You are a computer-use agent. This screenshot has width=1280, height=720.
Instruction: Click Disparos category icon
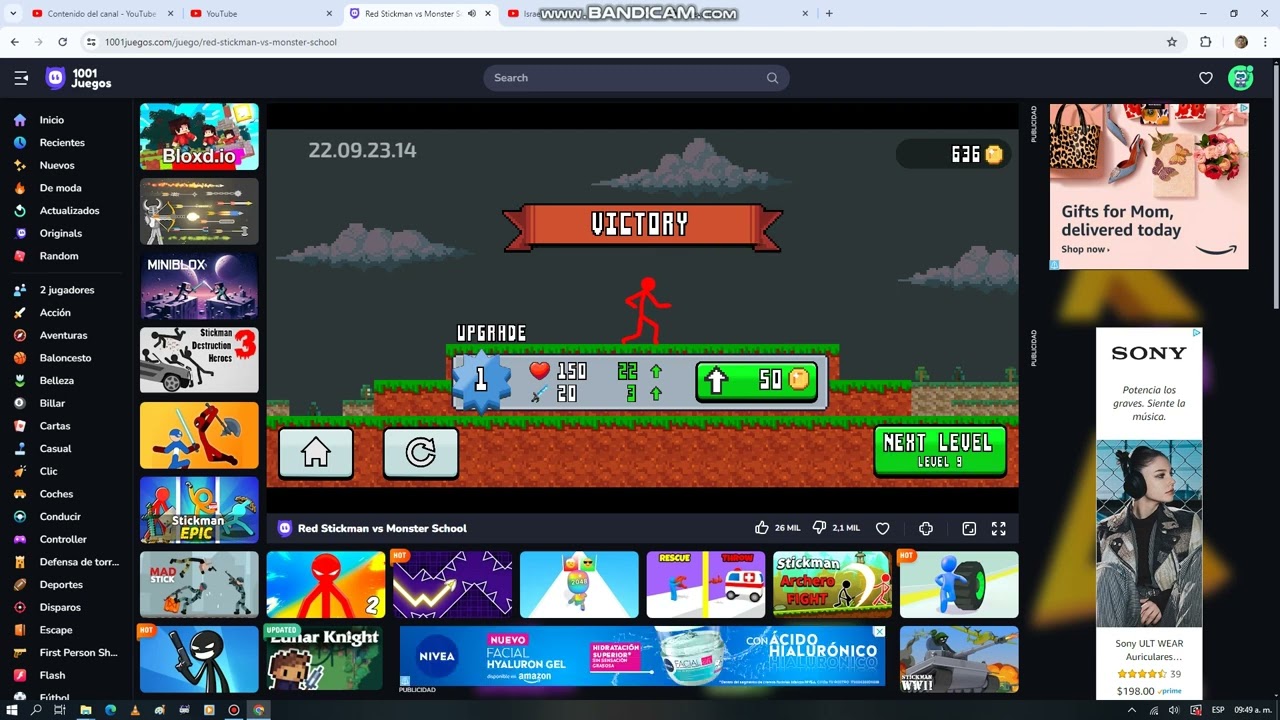(x=20, y=607)
